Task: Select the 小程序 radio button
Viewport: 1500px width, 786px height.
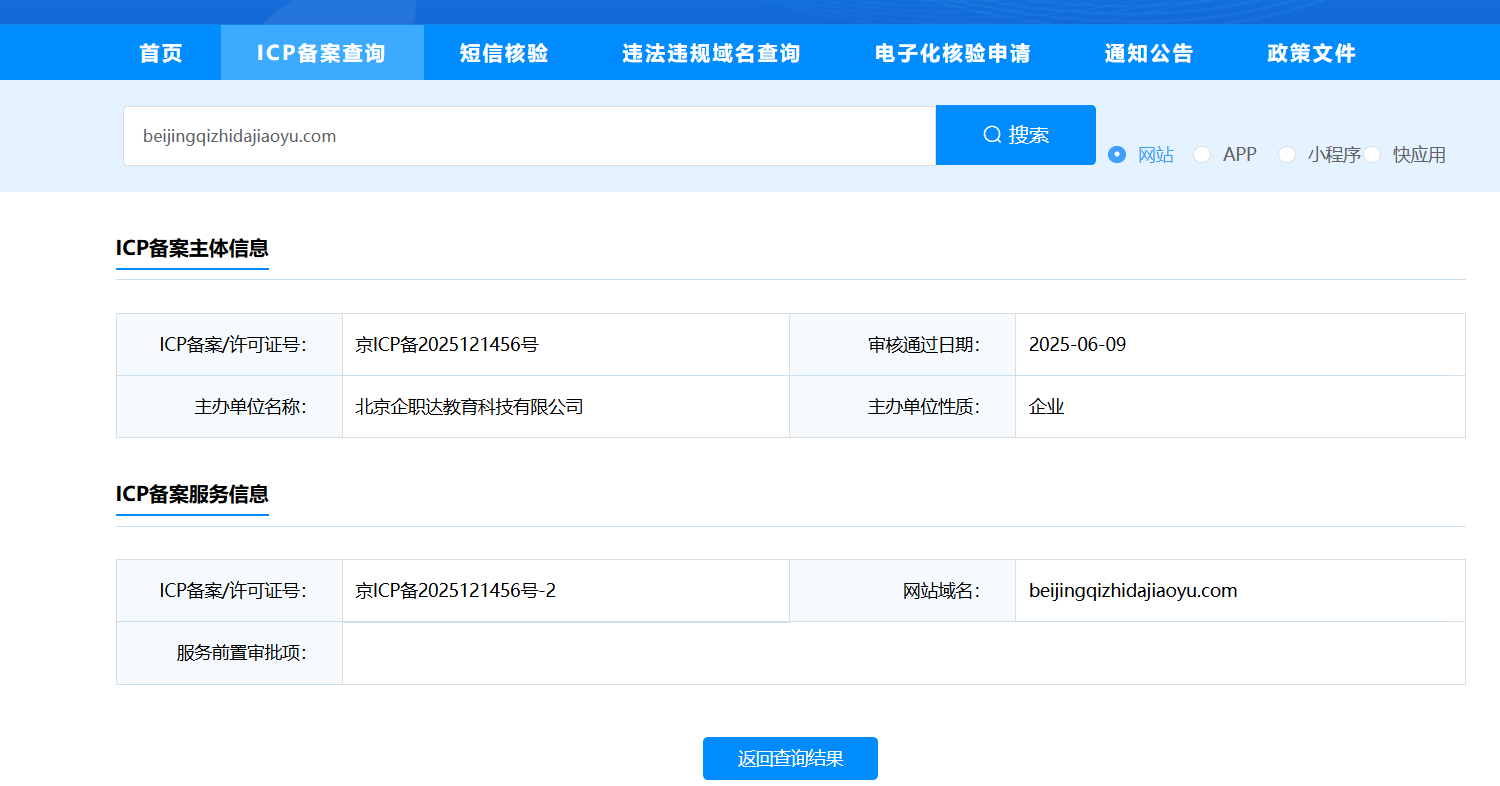Action: (1287, 155)
